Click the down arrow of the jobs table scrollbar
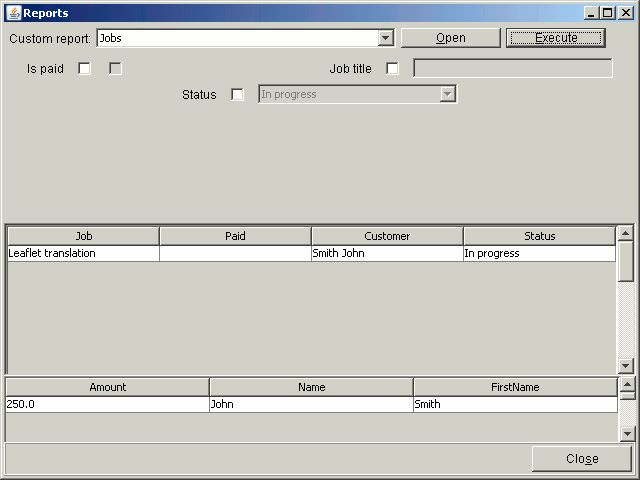Image resolution: width=640 pixels, height=480 pixels. pos(625,365)
